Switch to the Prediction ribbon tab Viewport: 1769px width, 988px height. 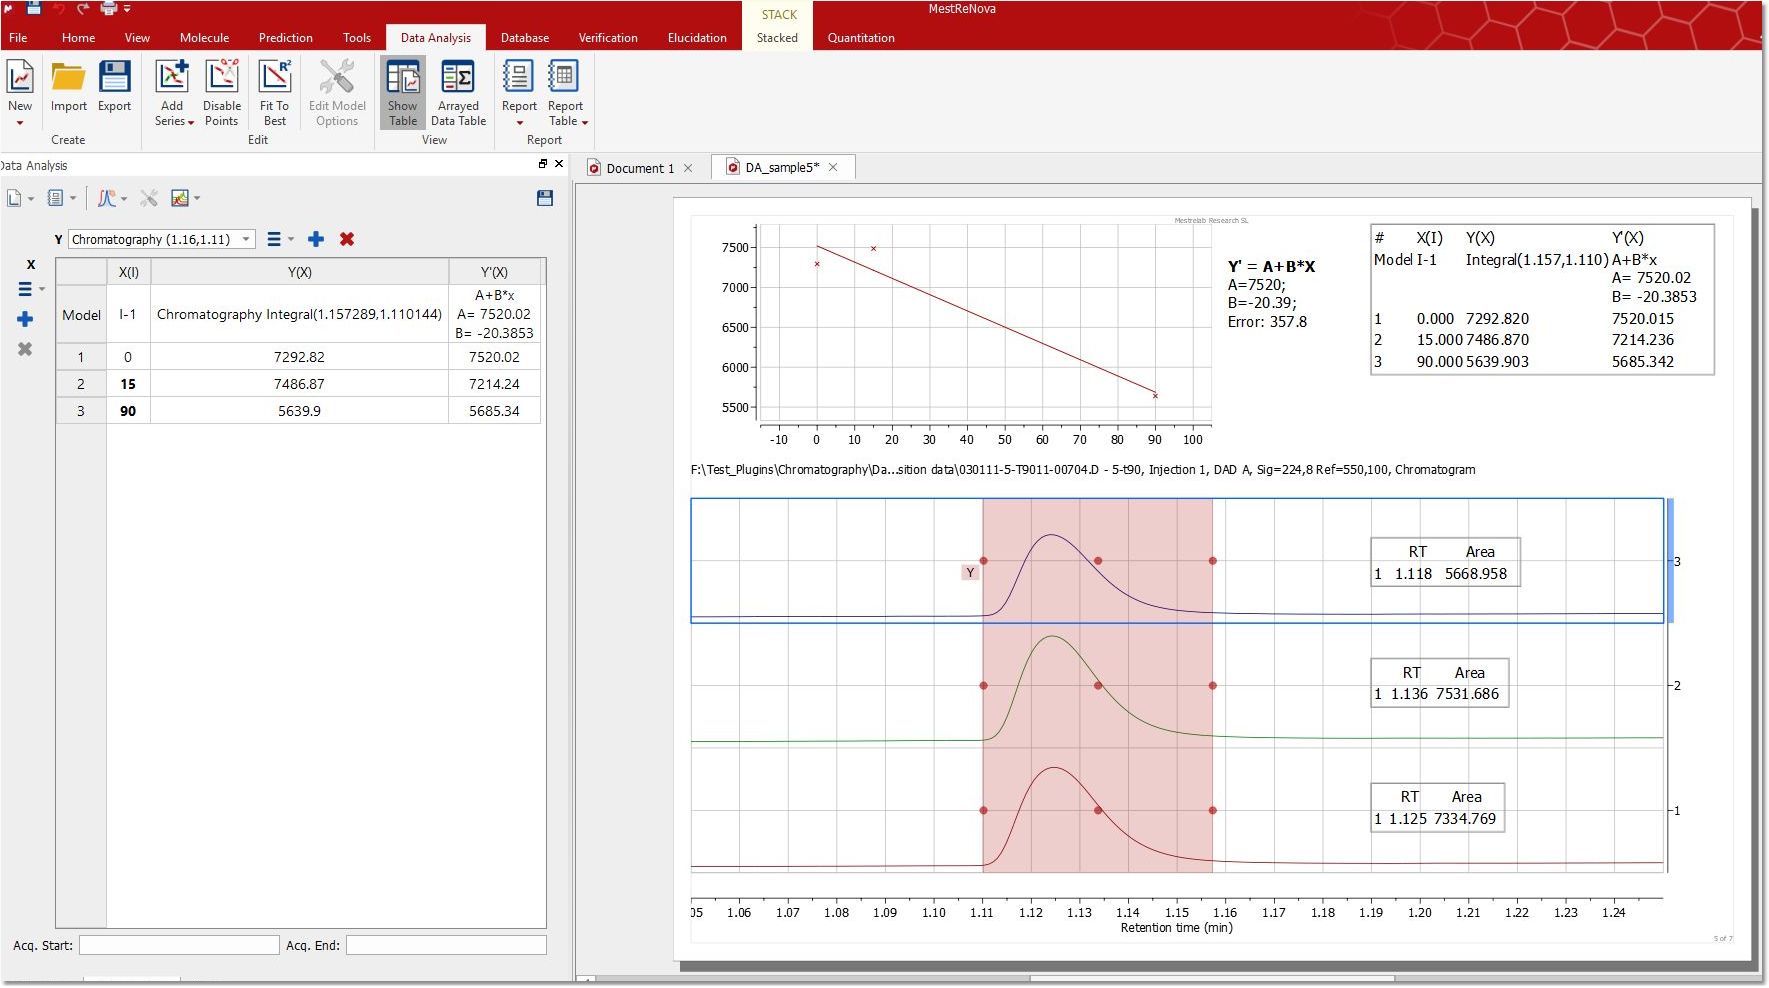(x=286, y=38)
